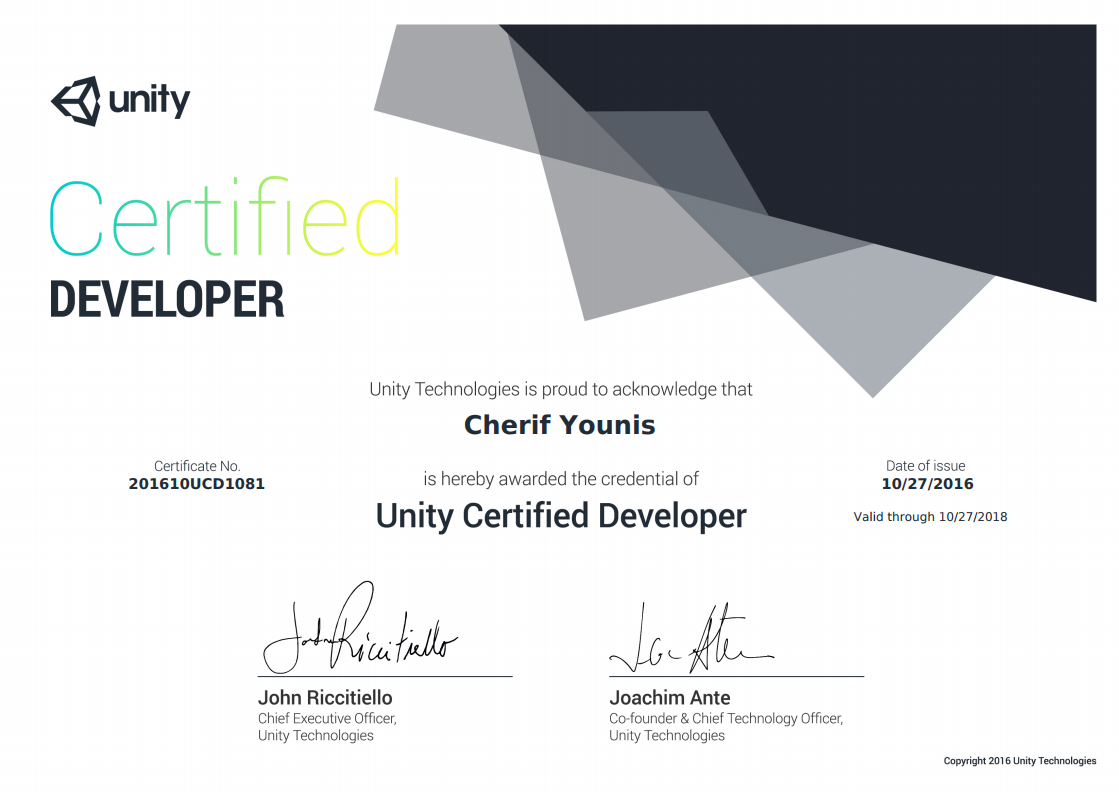Click 'Unity Technologies is proud to acknowledge that'
Screen dimensions: 1119x792
[561, 390]
